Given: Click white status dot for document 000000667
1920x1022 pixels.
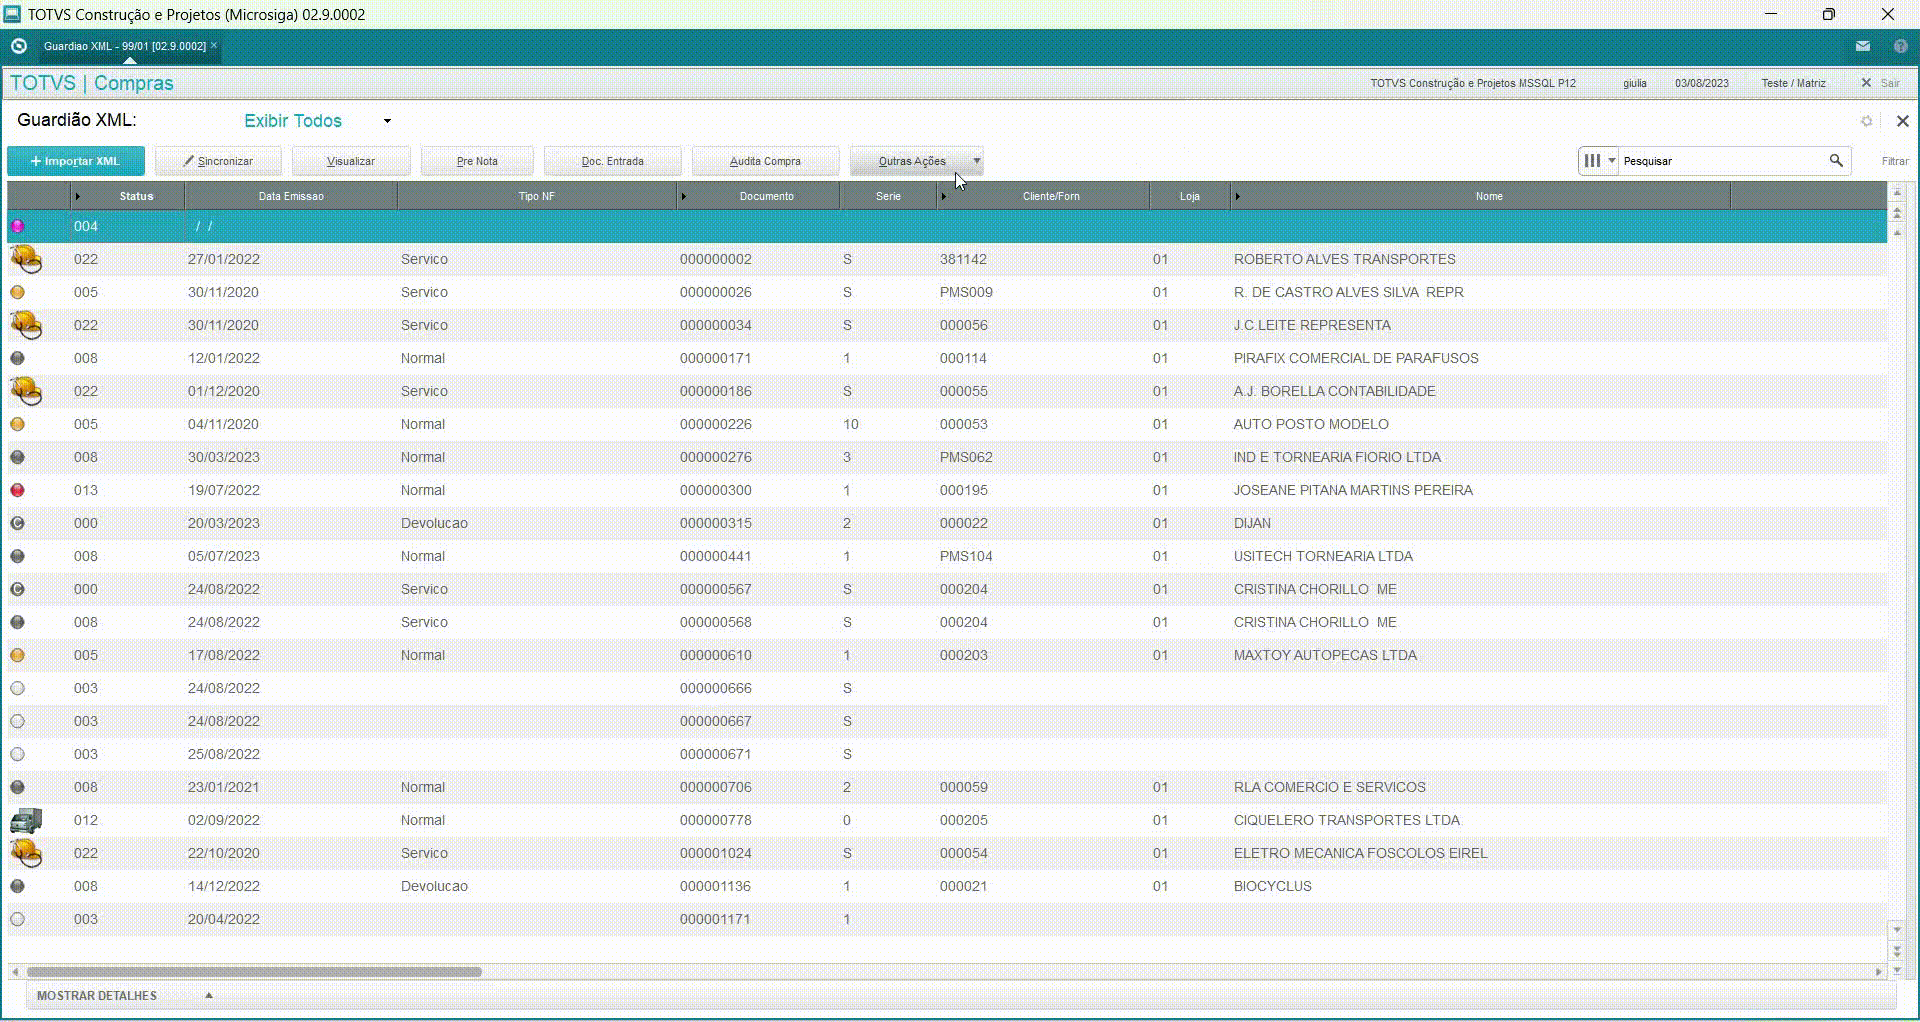Looking at the screenshot, I should tap(17, 721).
